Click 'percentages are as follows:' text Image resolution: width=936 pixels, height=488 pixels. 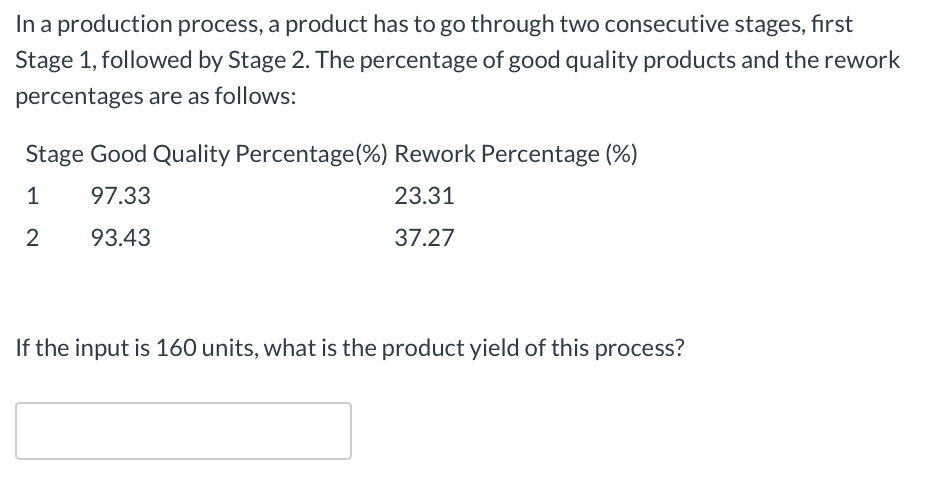pos(155,97)
